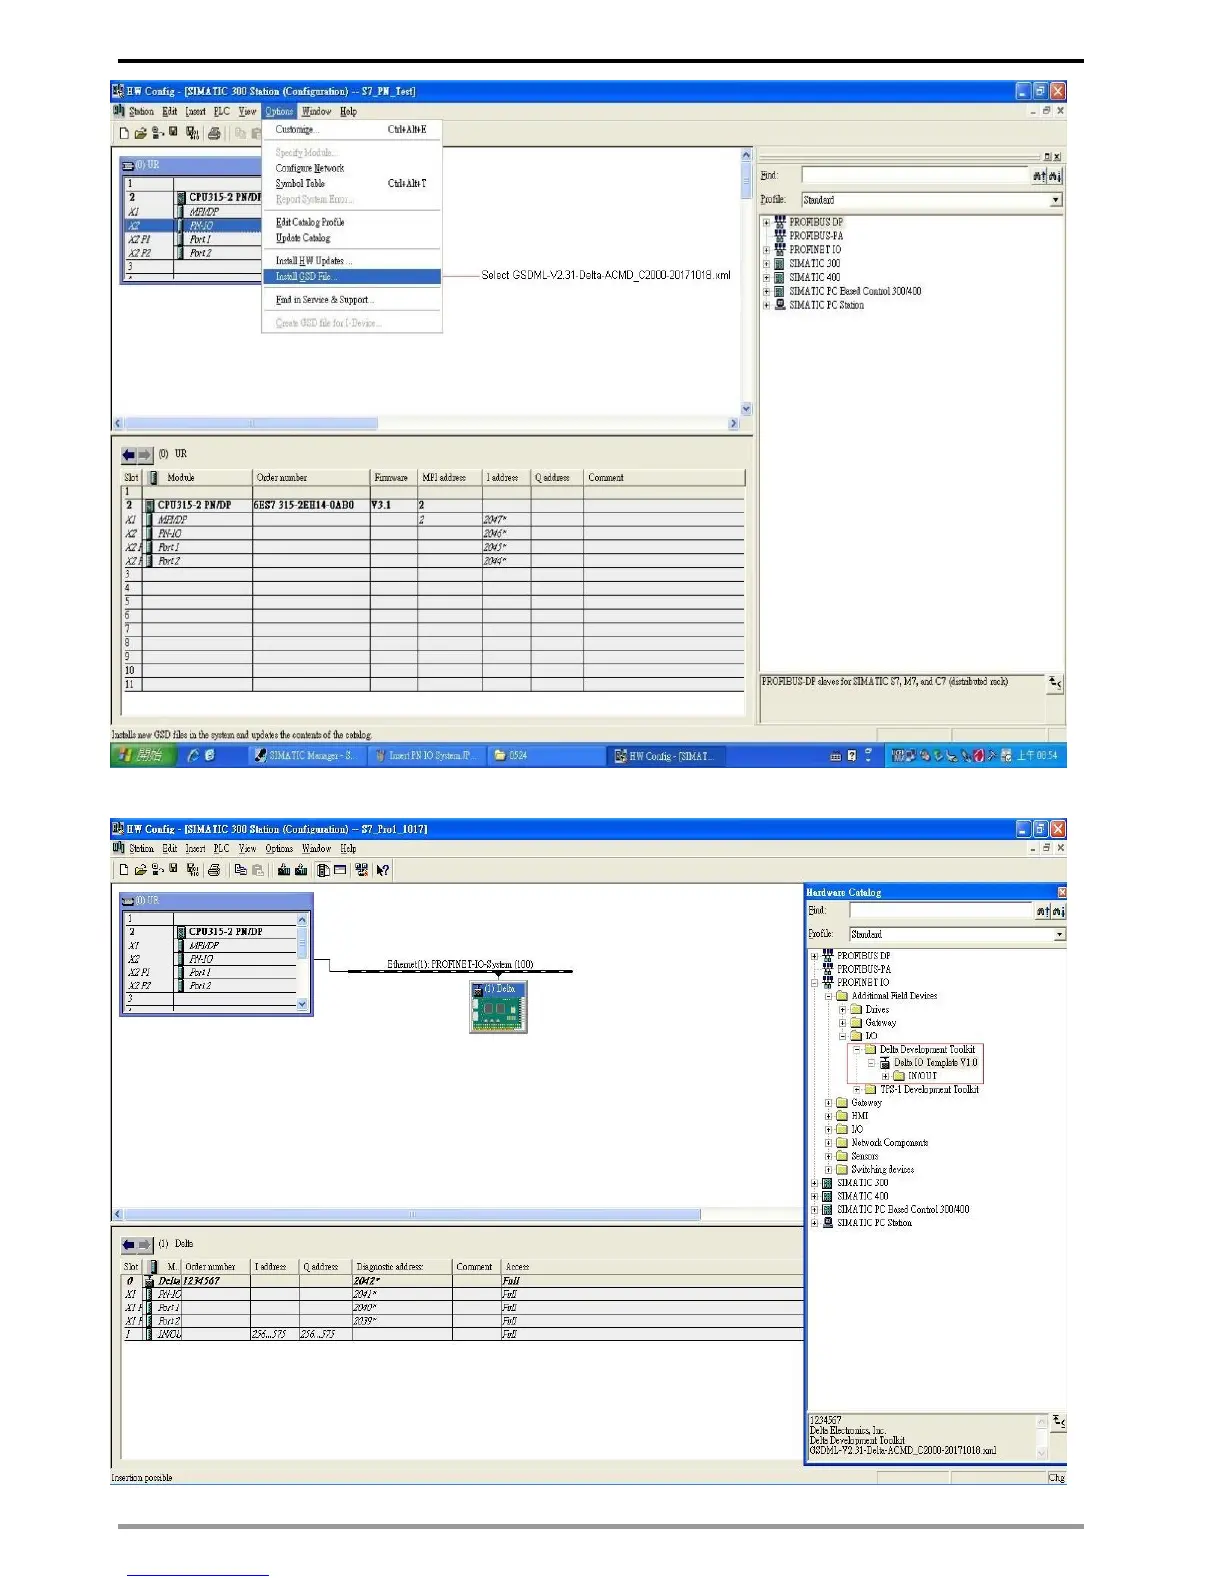This screenshot has height=1584, width=1224.
Task: Switch to Insert PN IO System taskbar item
Action: (x=425, y=756)
